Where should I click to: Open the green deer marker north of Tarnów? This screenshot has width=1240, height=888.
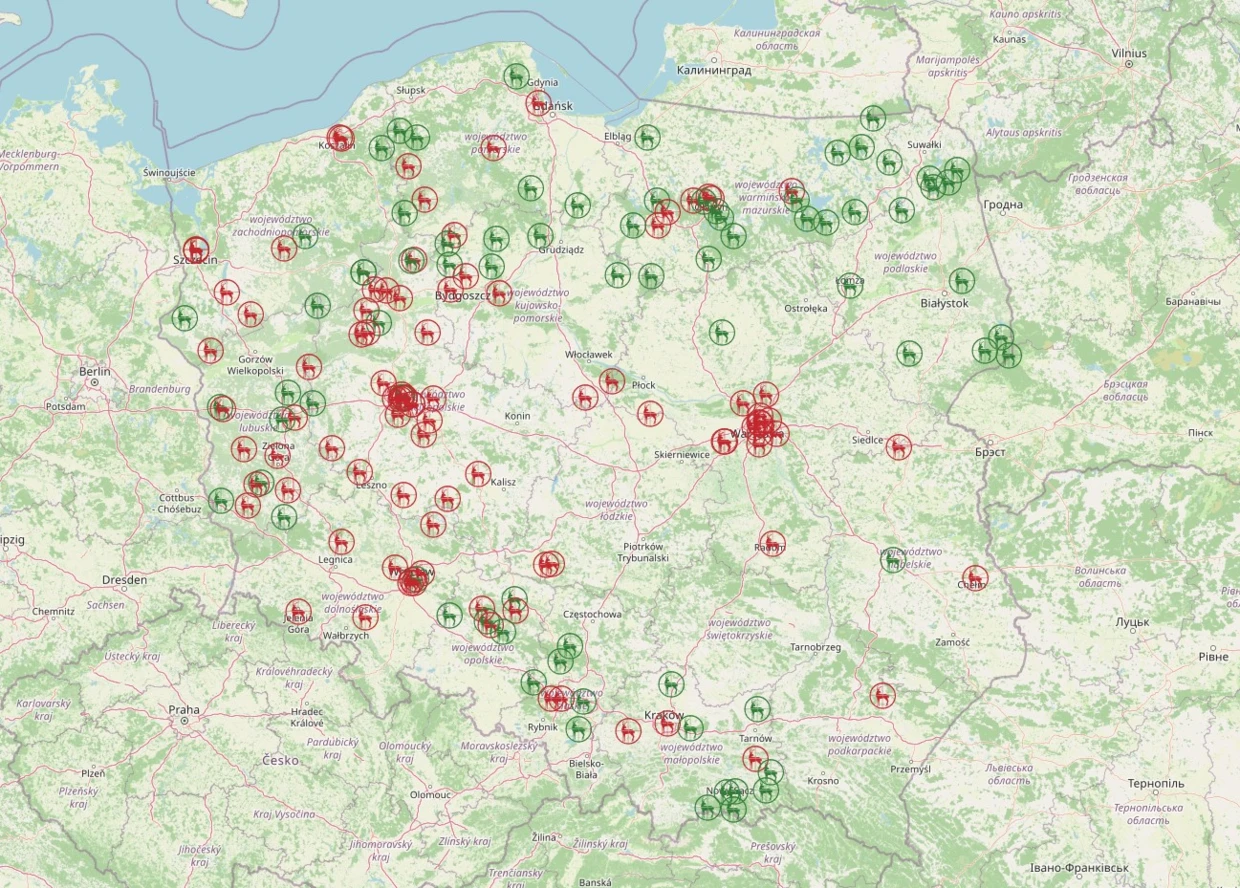point(758,708)
